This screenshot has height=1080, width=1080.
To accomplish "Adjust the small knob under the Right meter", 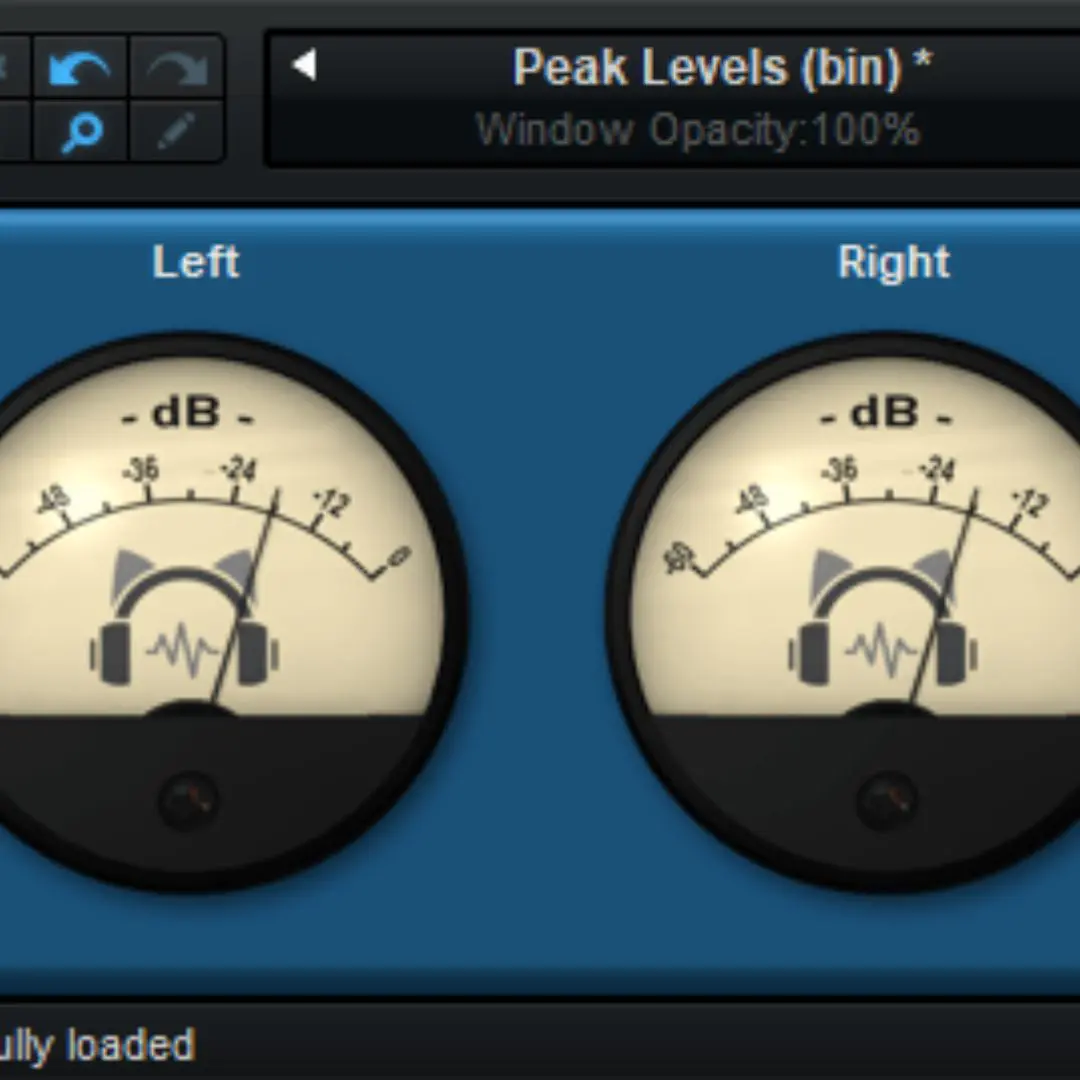I will (x=887, y=800).
